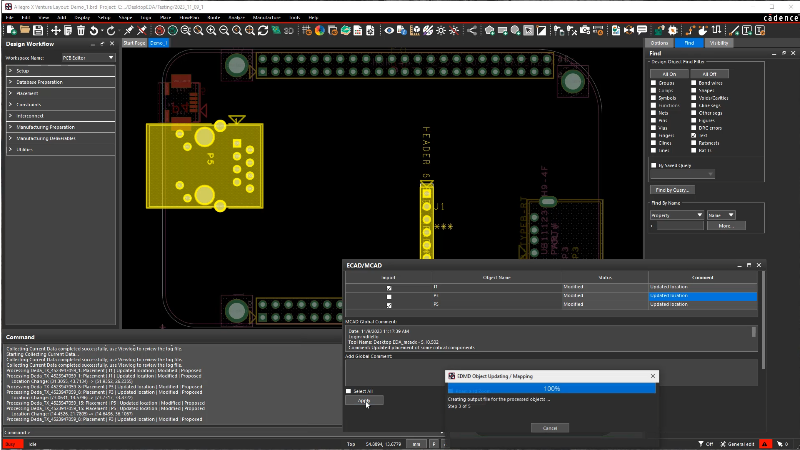Click the Open folder icon
Screen dimensions: 800x450
(x=27, y=30)
